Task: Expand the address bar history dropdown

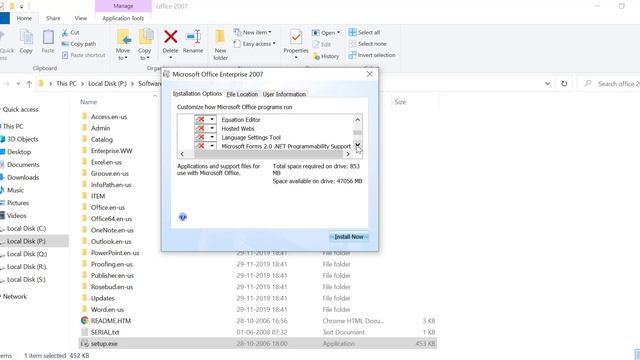Action: [x=547, y=84]
